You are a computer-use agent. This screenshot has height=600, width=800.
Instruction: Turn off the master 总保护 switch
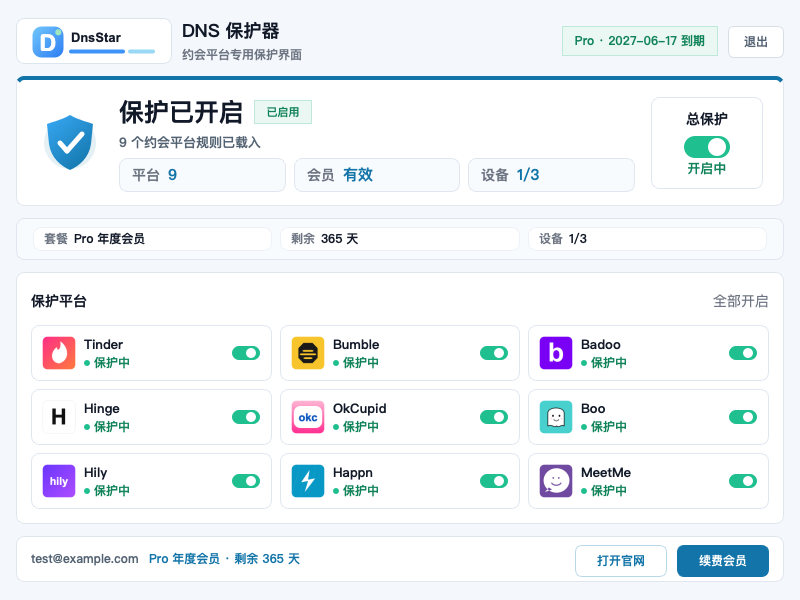(707, 147)
